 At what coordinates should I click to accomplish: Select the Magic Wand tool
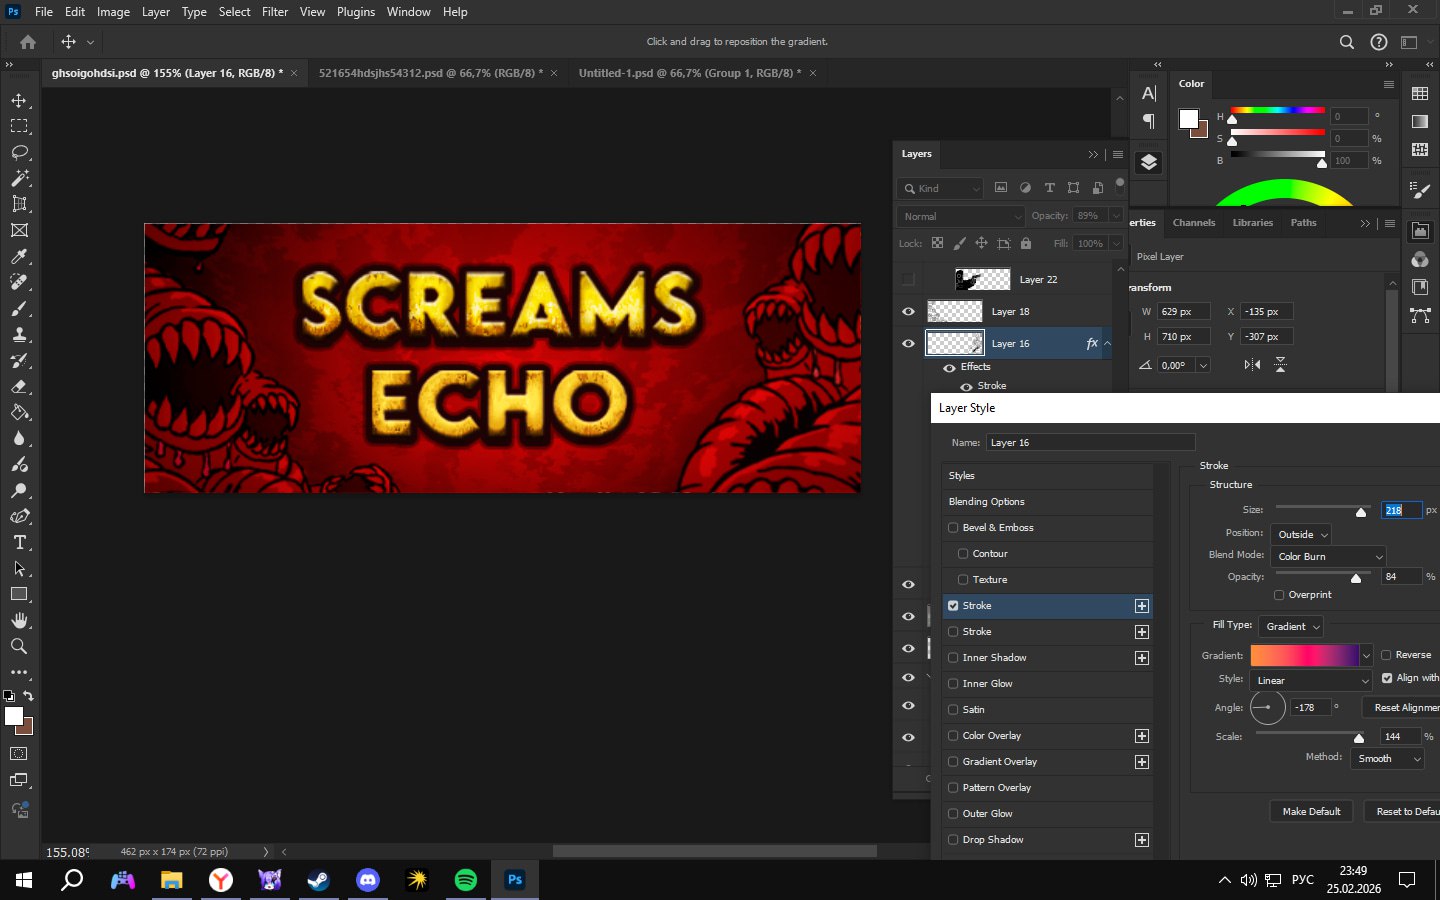(19, 178)
